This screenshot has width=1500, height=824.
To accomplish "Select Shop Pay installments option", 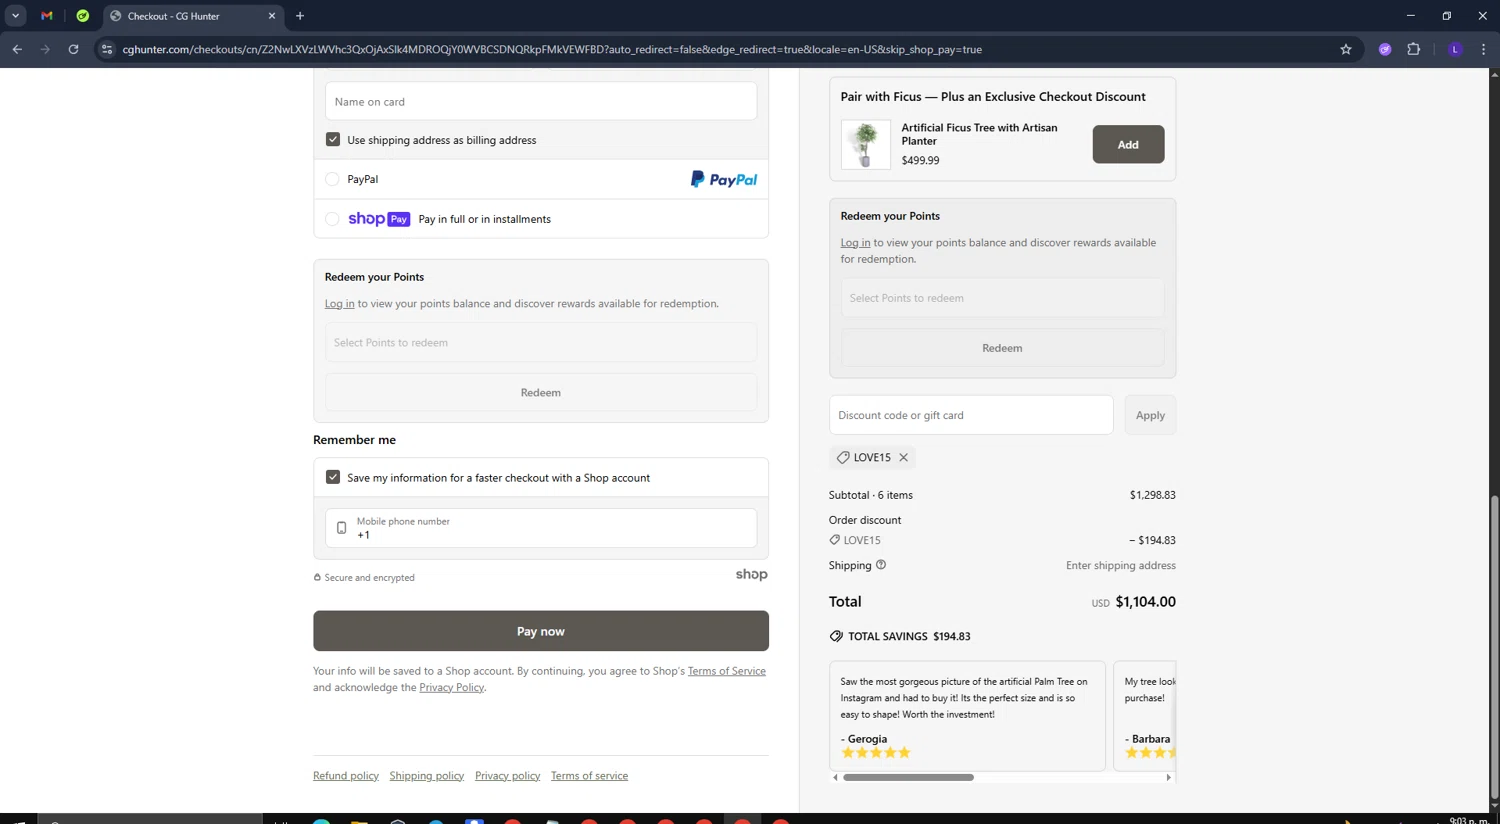I will (x=332, y=219).
